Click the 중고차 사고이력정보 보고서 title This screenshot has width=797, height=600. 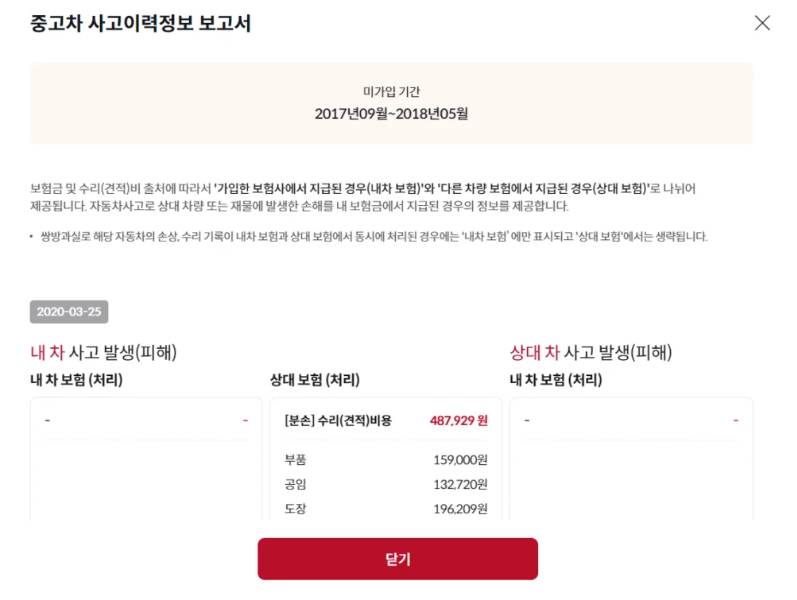pyautogui.click(x=140, y=23)
